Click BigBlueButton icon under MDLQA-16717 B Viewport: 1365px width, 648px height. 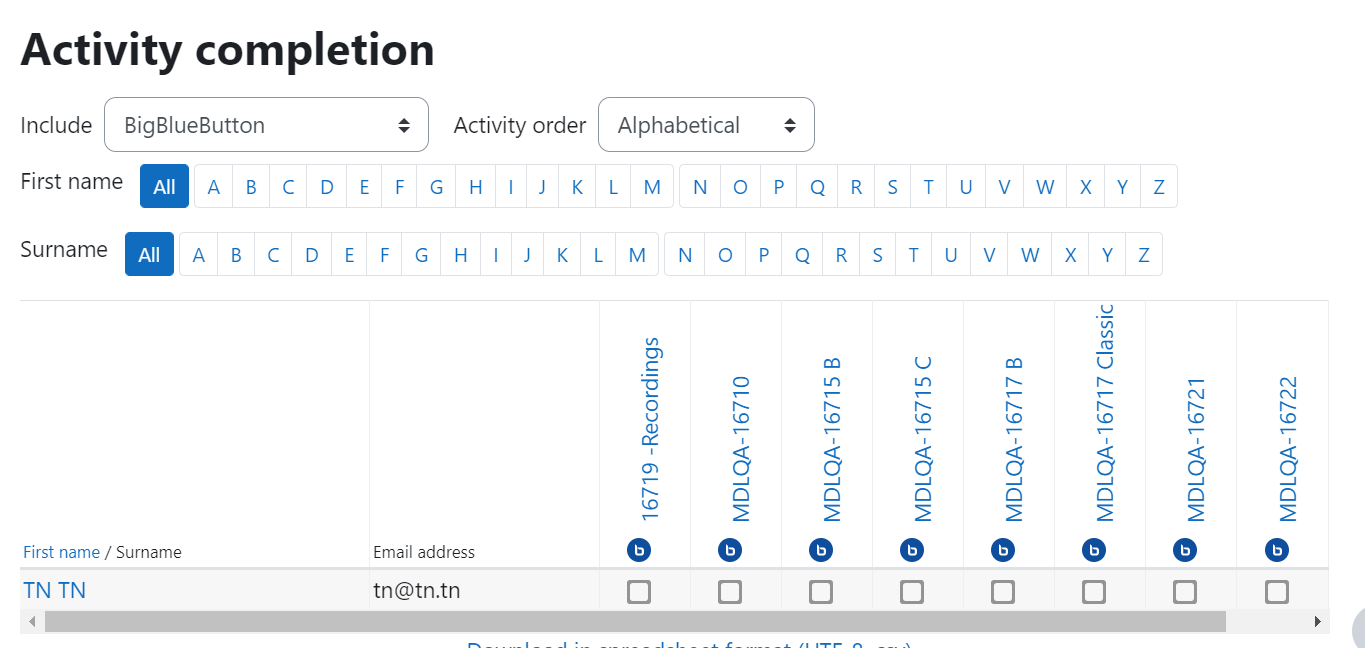[1003, 550]
